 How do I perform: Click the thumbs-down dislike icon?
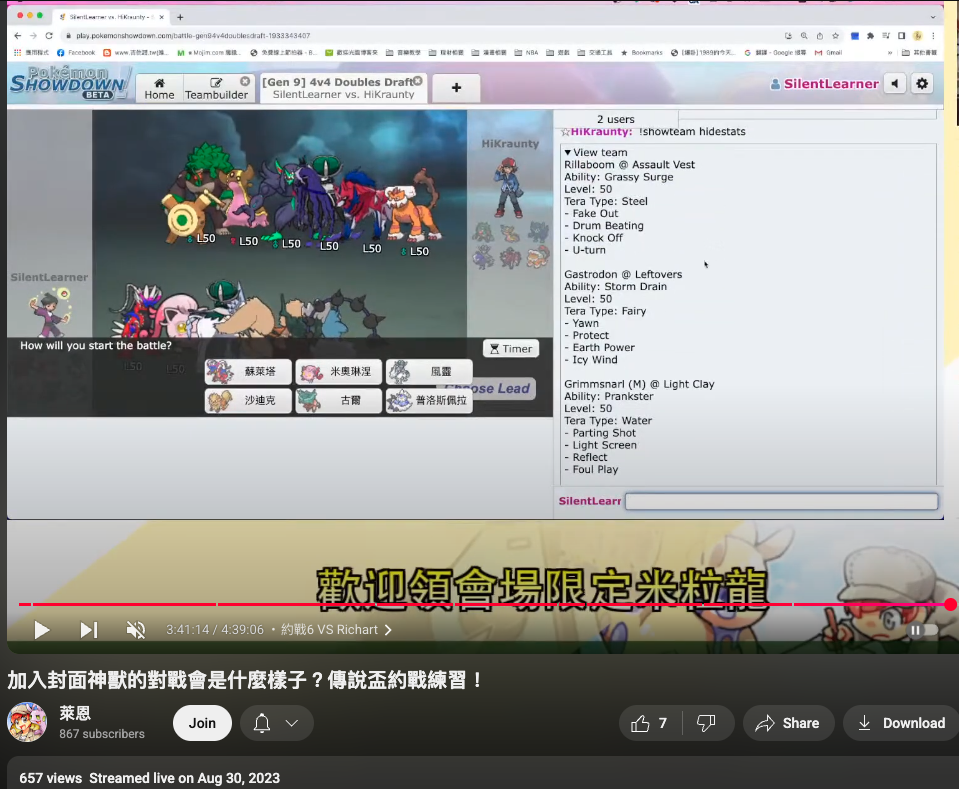(x=706, y=723)
